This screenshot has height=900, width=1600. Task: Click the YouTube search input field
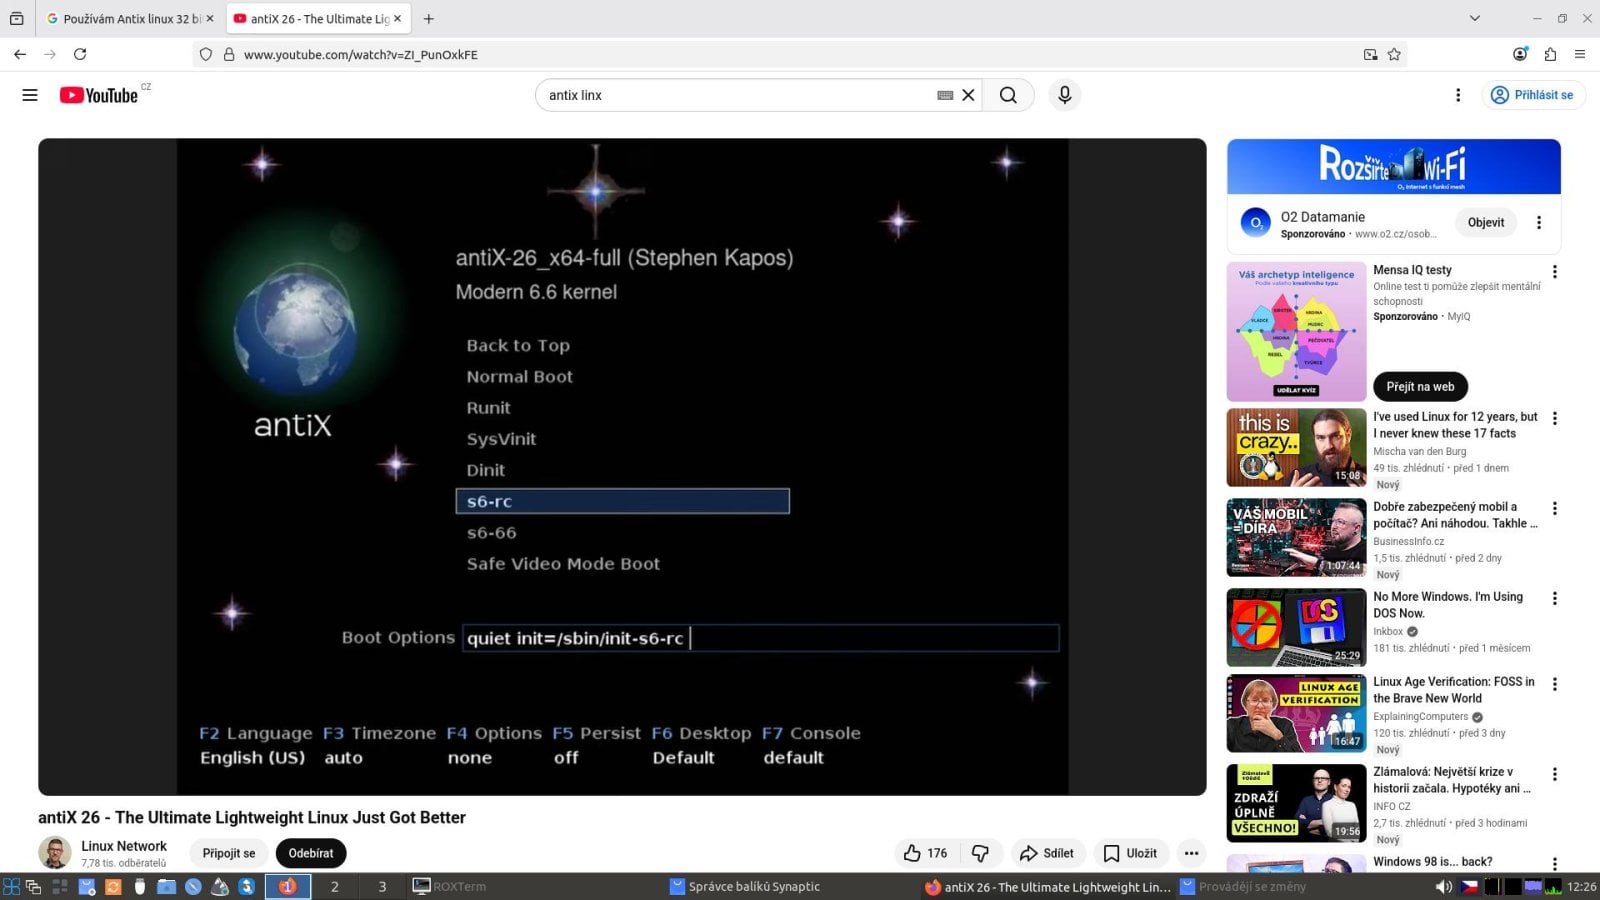(x=740, y=95)
